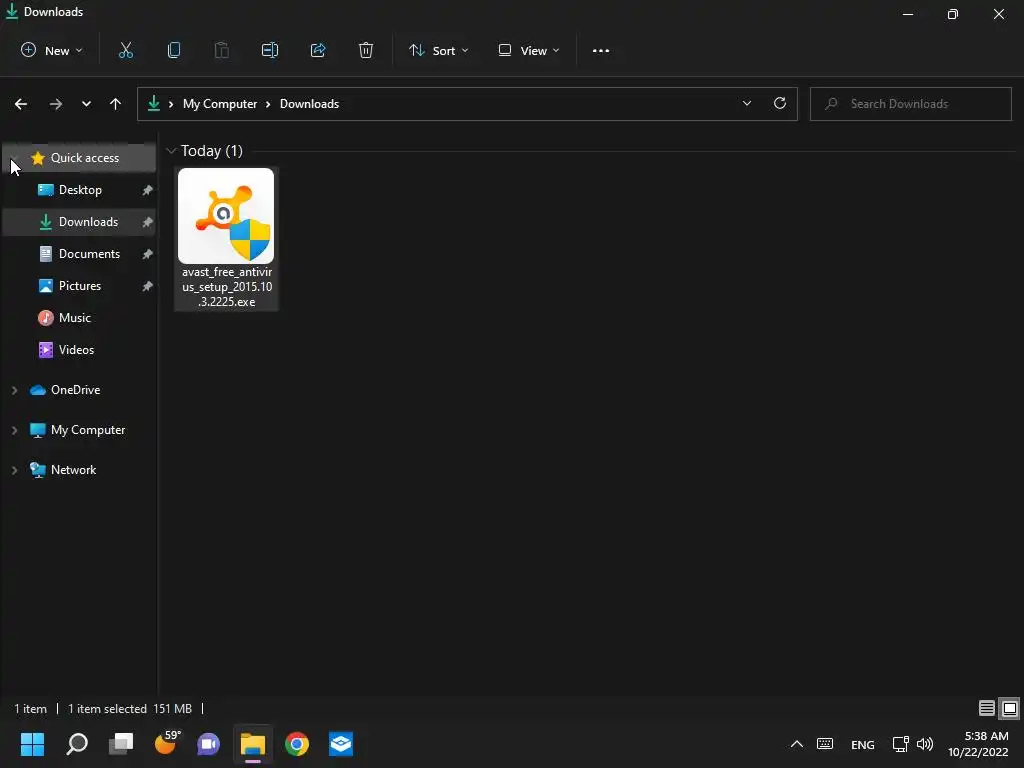Open the View layout dropdown
1024x768 pixels.
click(x=528, y=50)
